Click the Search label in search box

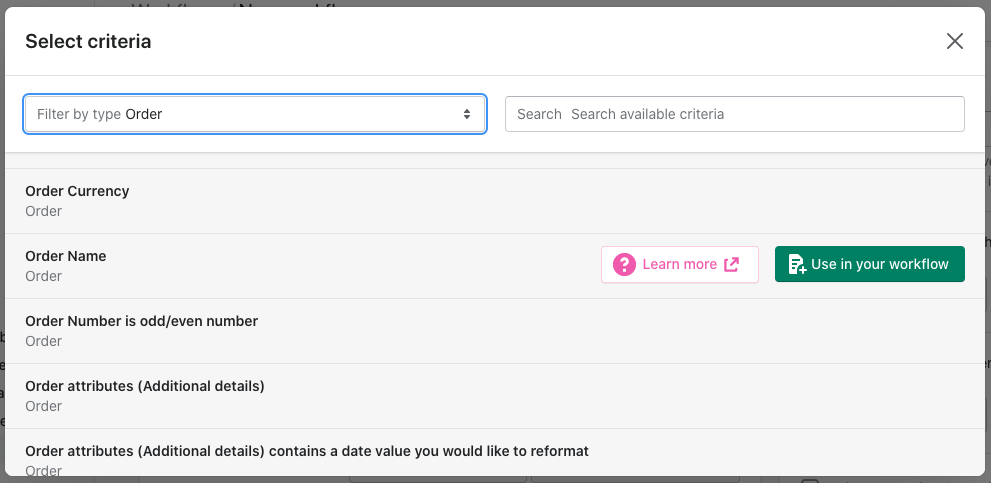pos(539,114)
